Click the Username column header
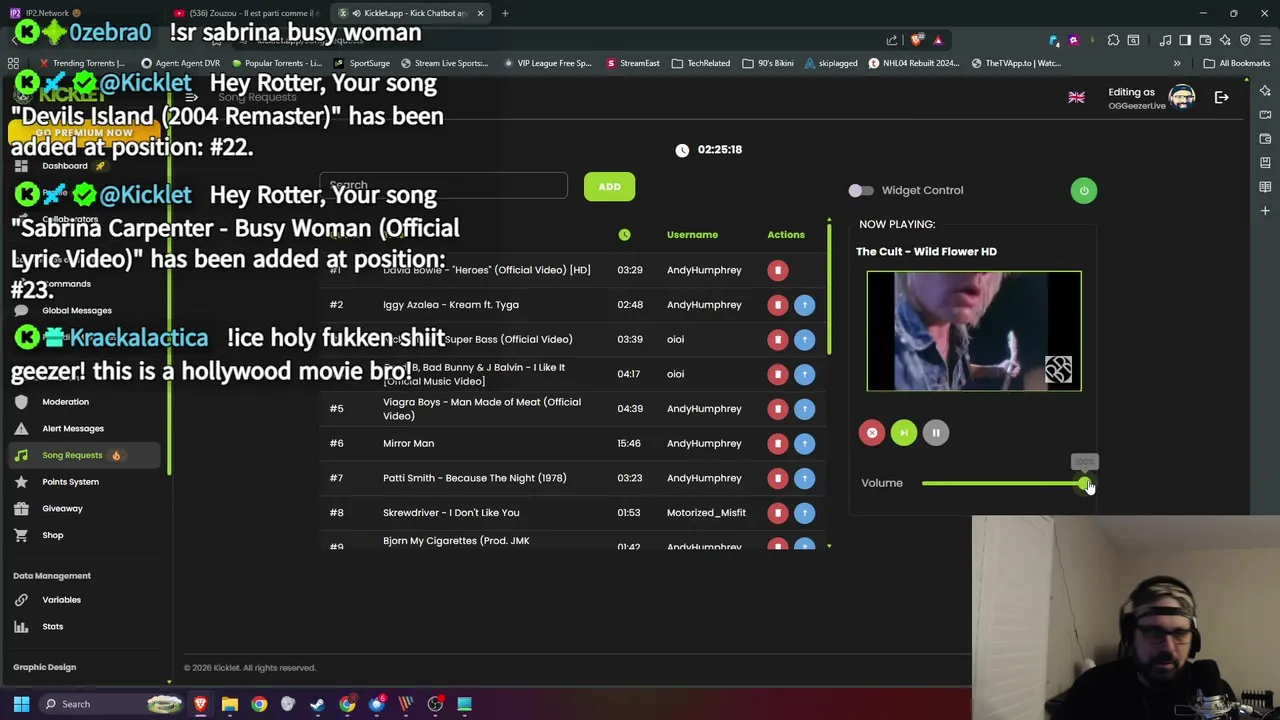The image size is (1280, 720). (x=692, y=235)
